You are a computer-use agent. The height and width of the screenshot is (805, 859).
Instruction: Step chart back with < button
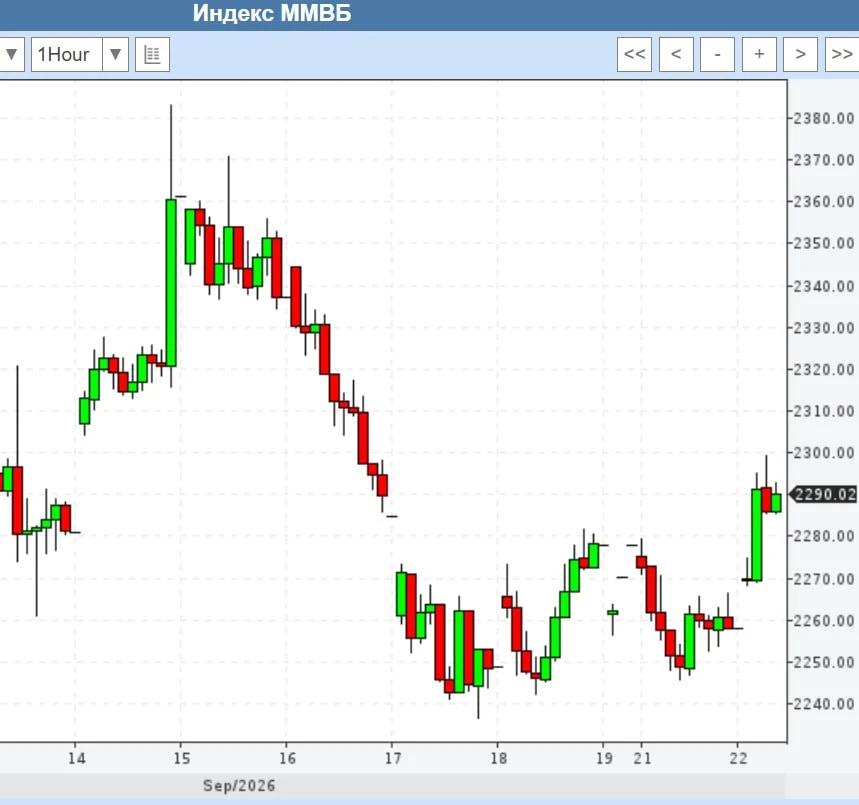[676, 54]
